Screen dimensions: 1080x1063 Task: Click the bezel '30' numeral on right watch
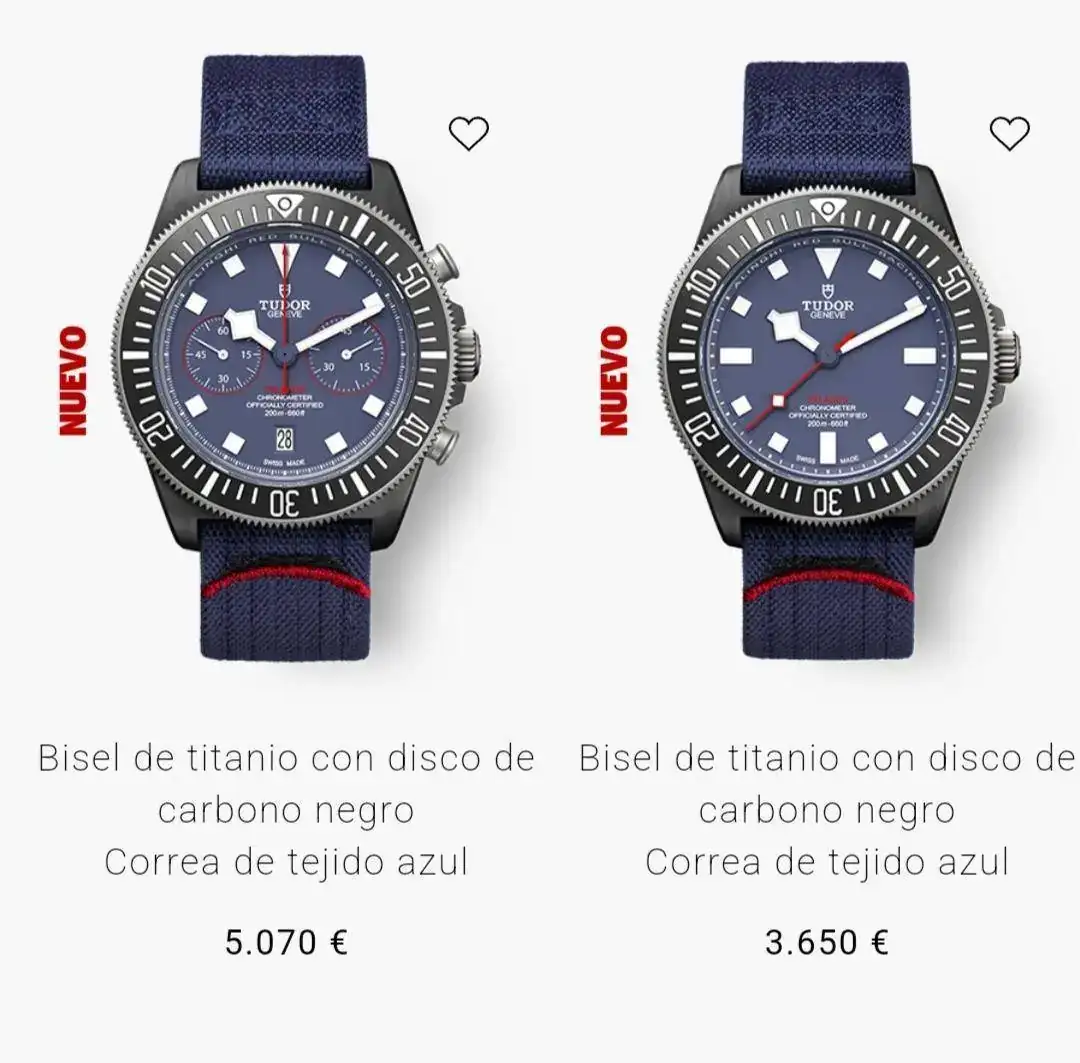pos(827,502)
